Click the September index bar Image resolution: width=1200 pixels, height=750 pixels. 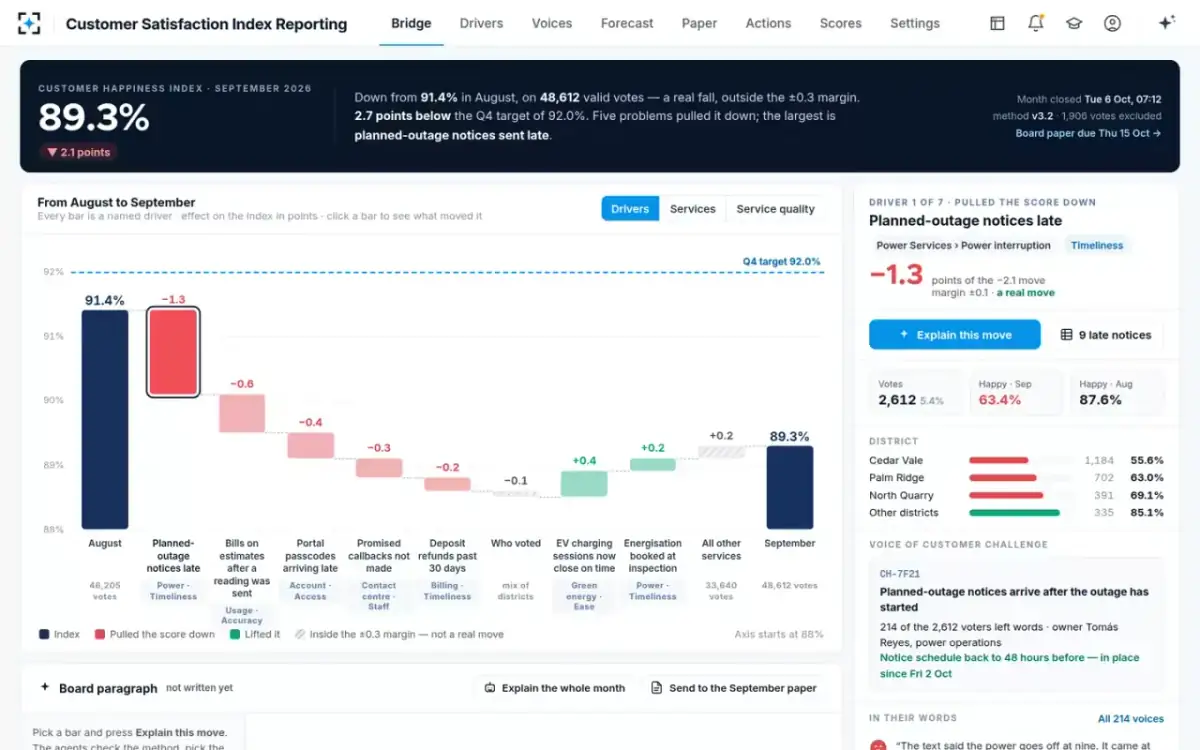click(x=790, y=487)
